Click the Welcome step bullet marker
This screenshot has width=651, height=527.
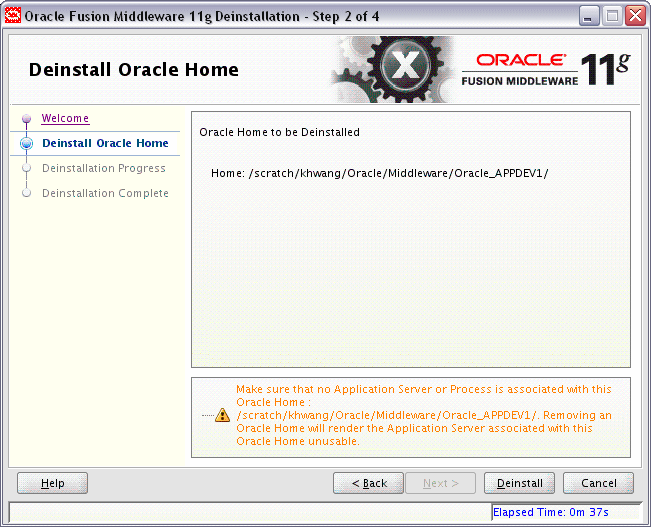[27, 119]
